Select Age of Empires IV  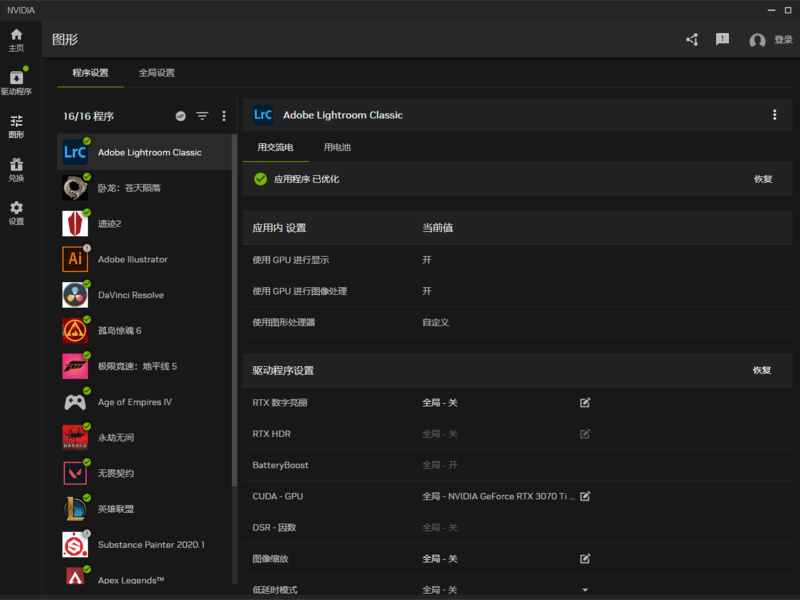144,402
